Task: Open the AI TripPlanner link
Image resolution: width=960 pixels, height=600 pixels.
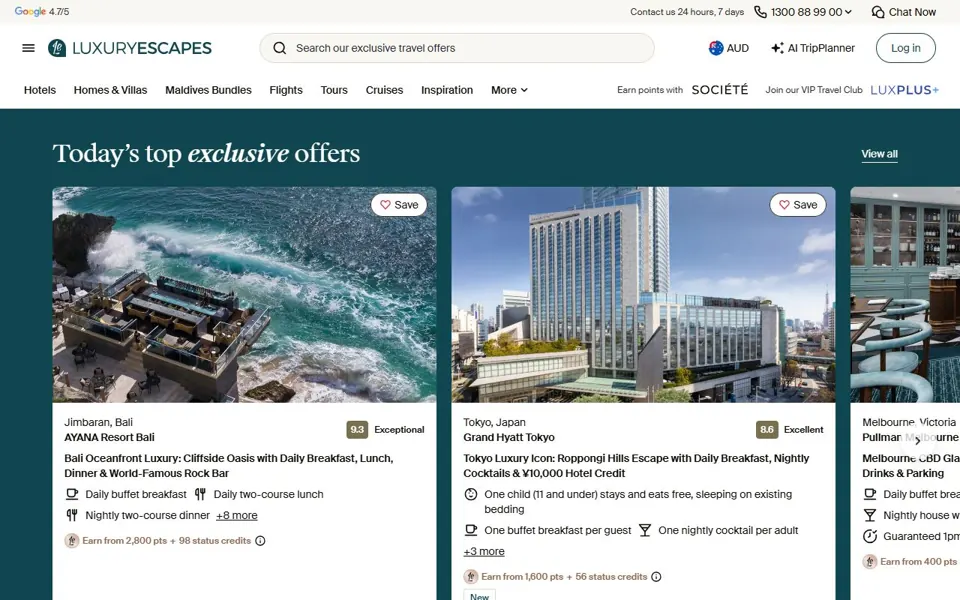Action: 813,48
